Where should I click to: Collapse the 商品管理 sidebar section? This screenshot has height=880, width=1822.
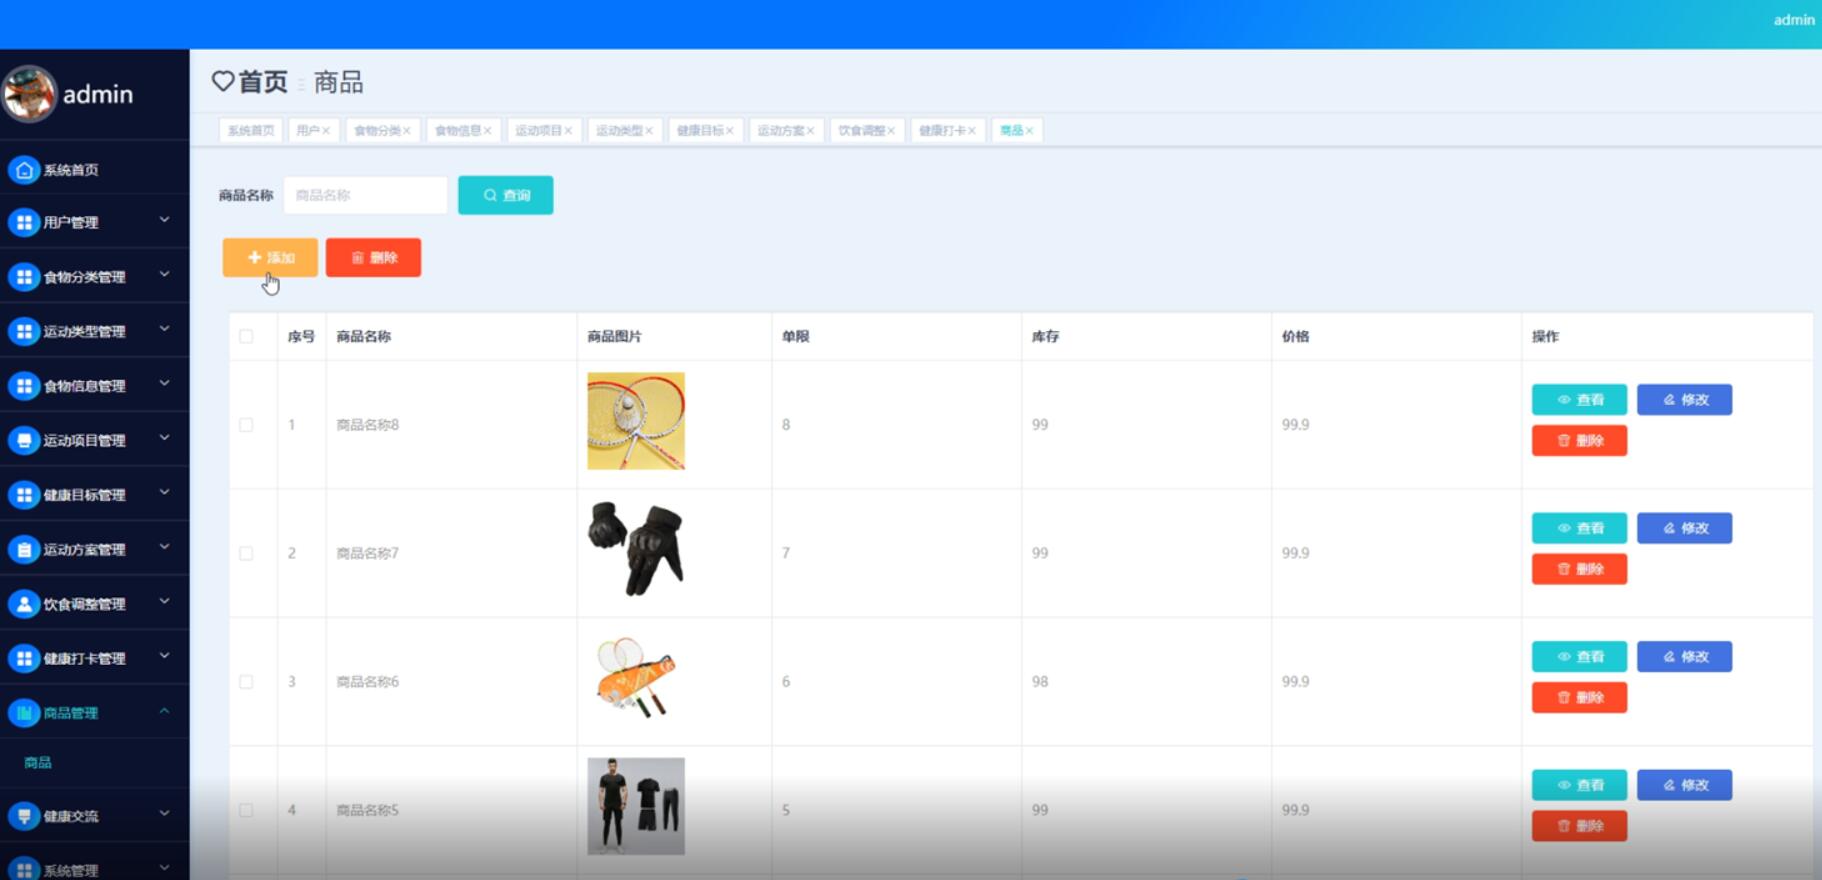[164, 711]
